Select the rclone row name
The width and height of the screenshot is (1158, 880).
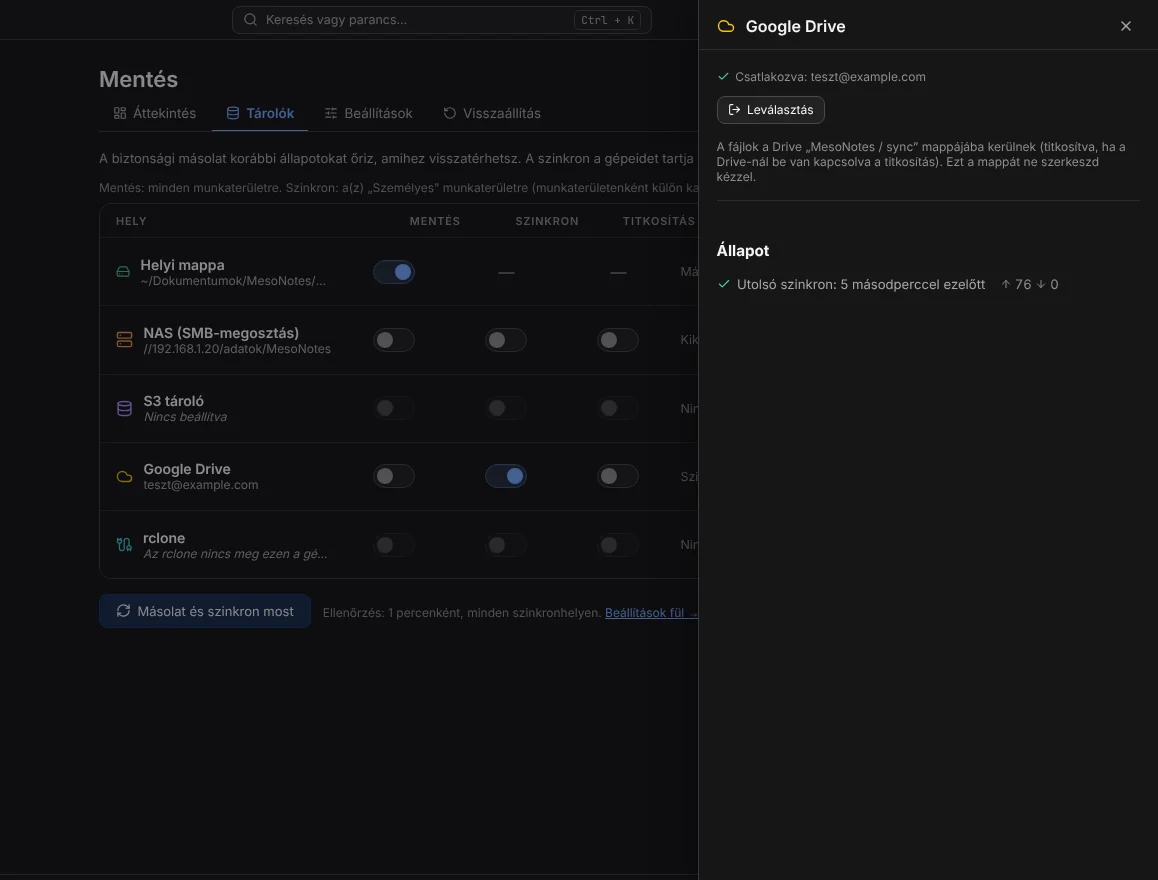164,538
